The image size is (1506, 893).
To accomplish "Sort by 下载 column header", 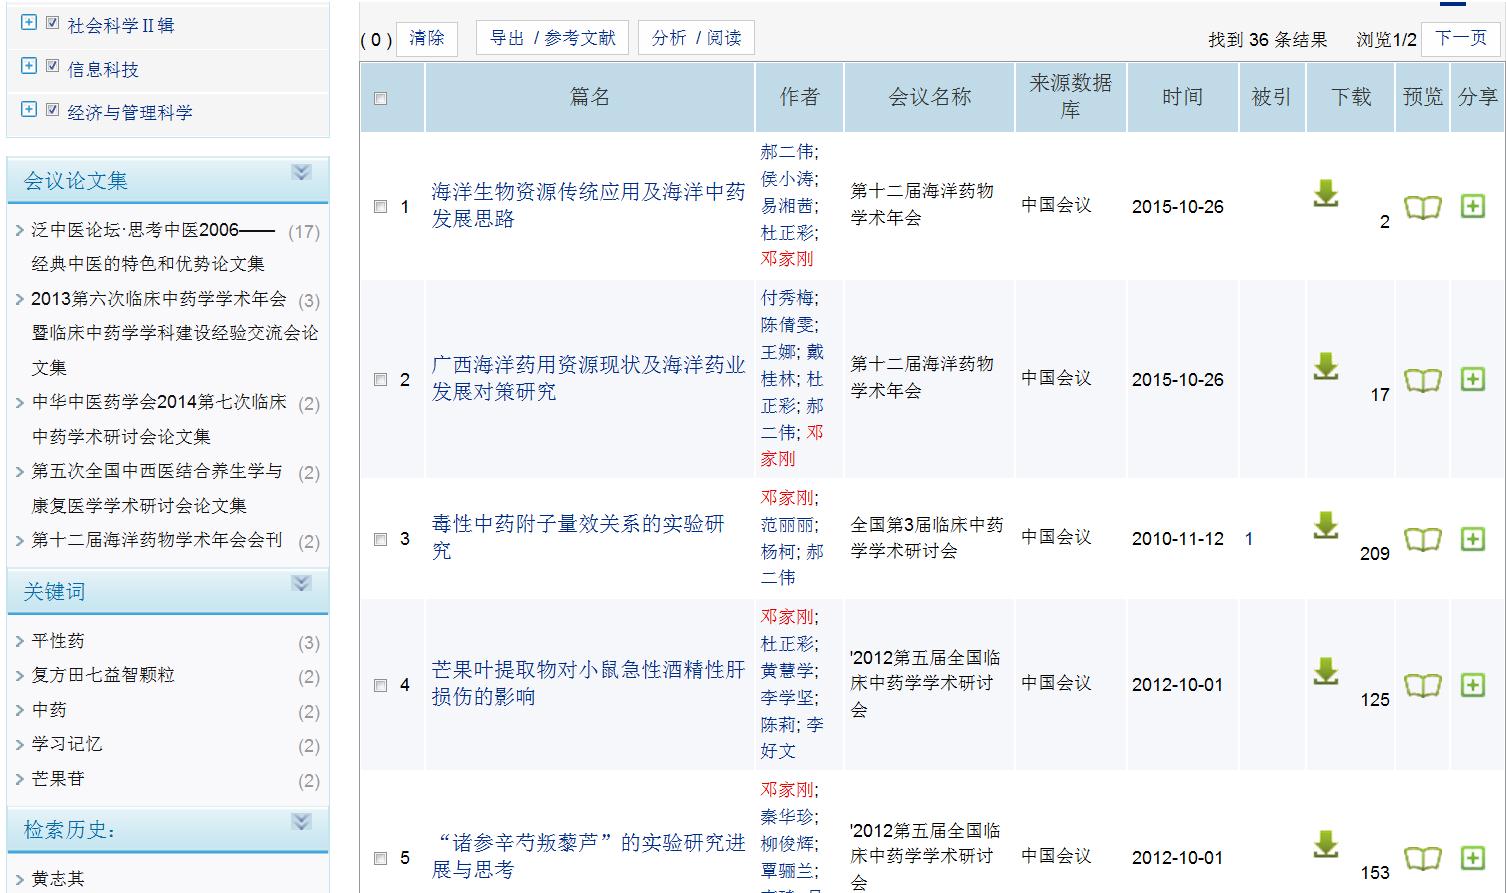I will tap(1350, 97).
